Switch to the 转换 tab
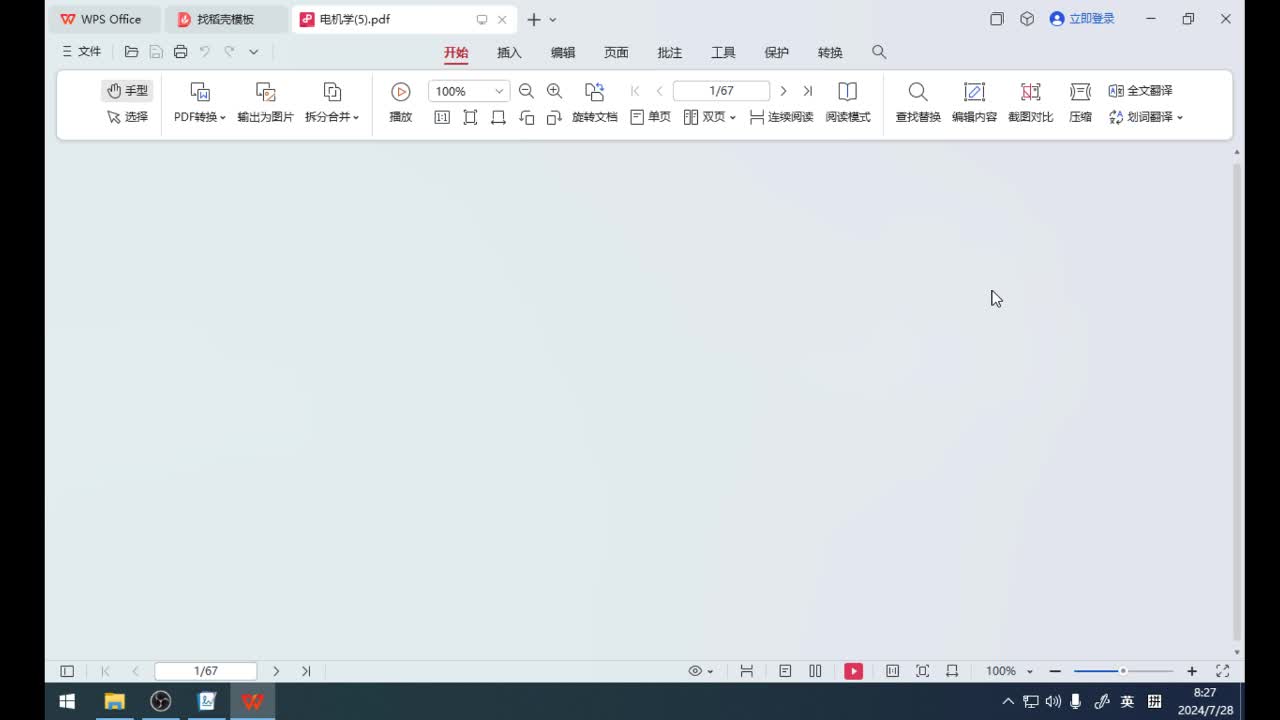This screenshot has height=720, width=1280. coord(830,52)
